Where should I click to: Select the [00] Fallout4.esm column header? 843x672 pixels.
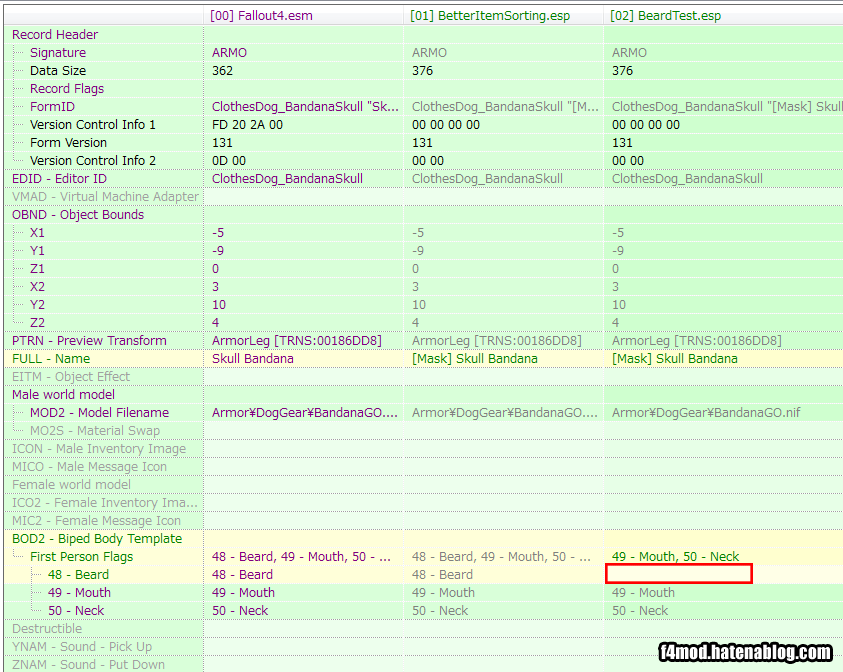point(303,16)
